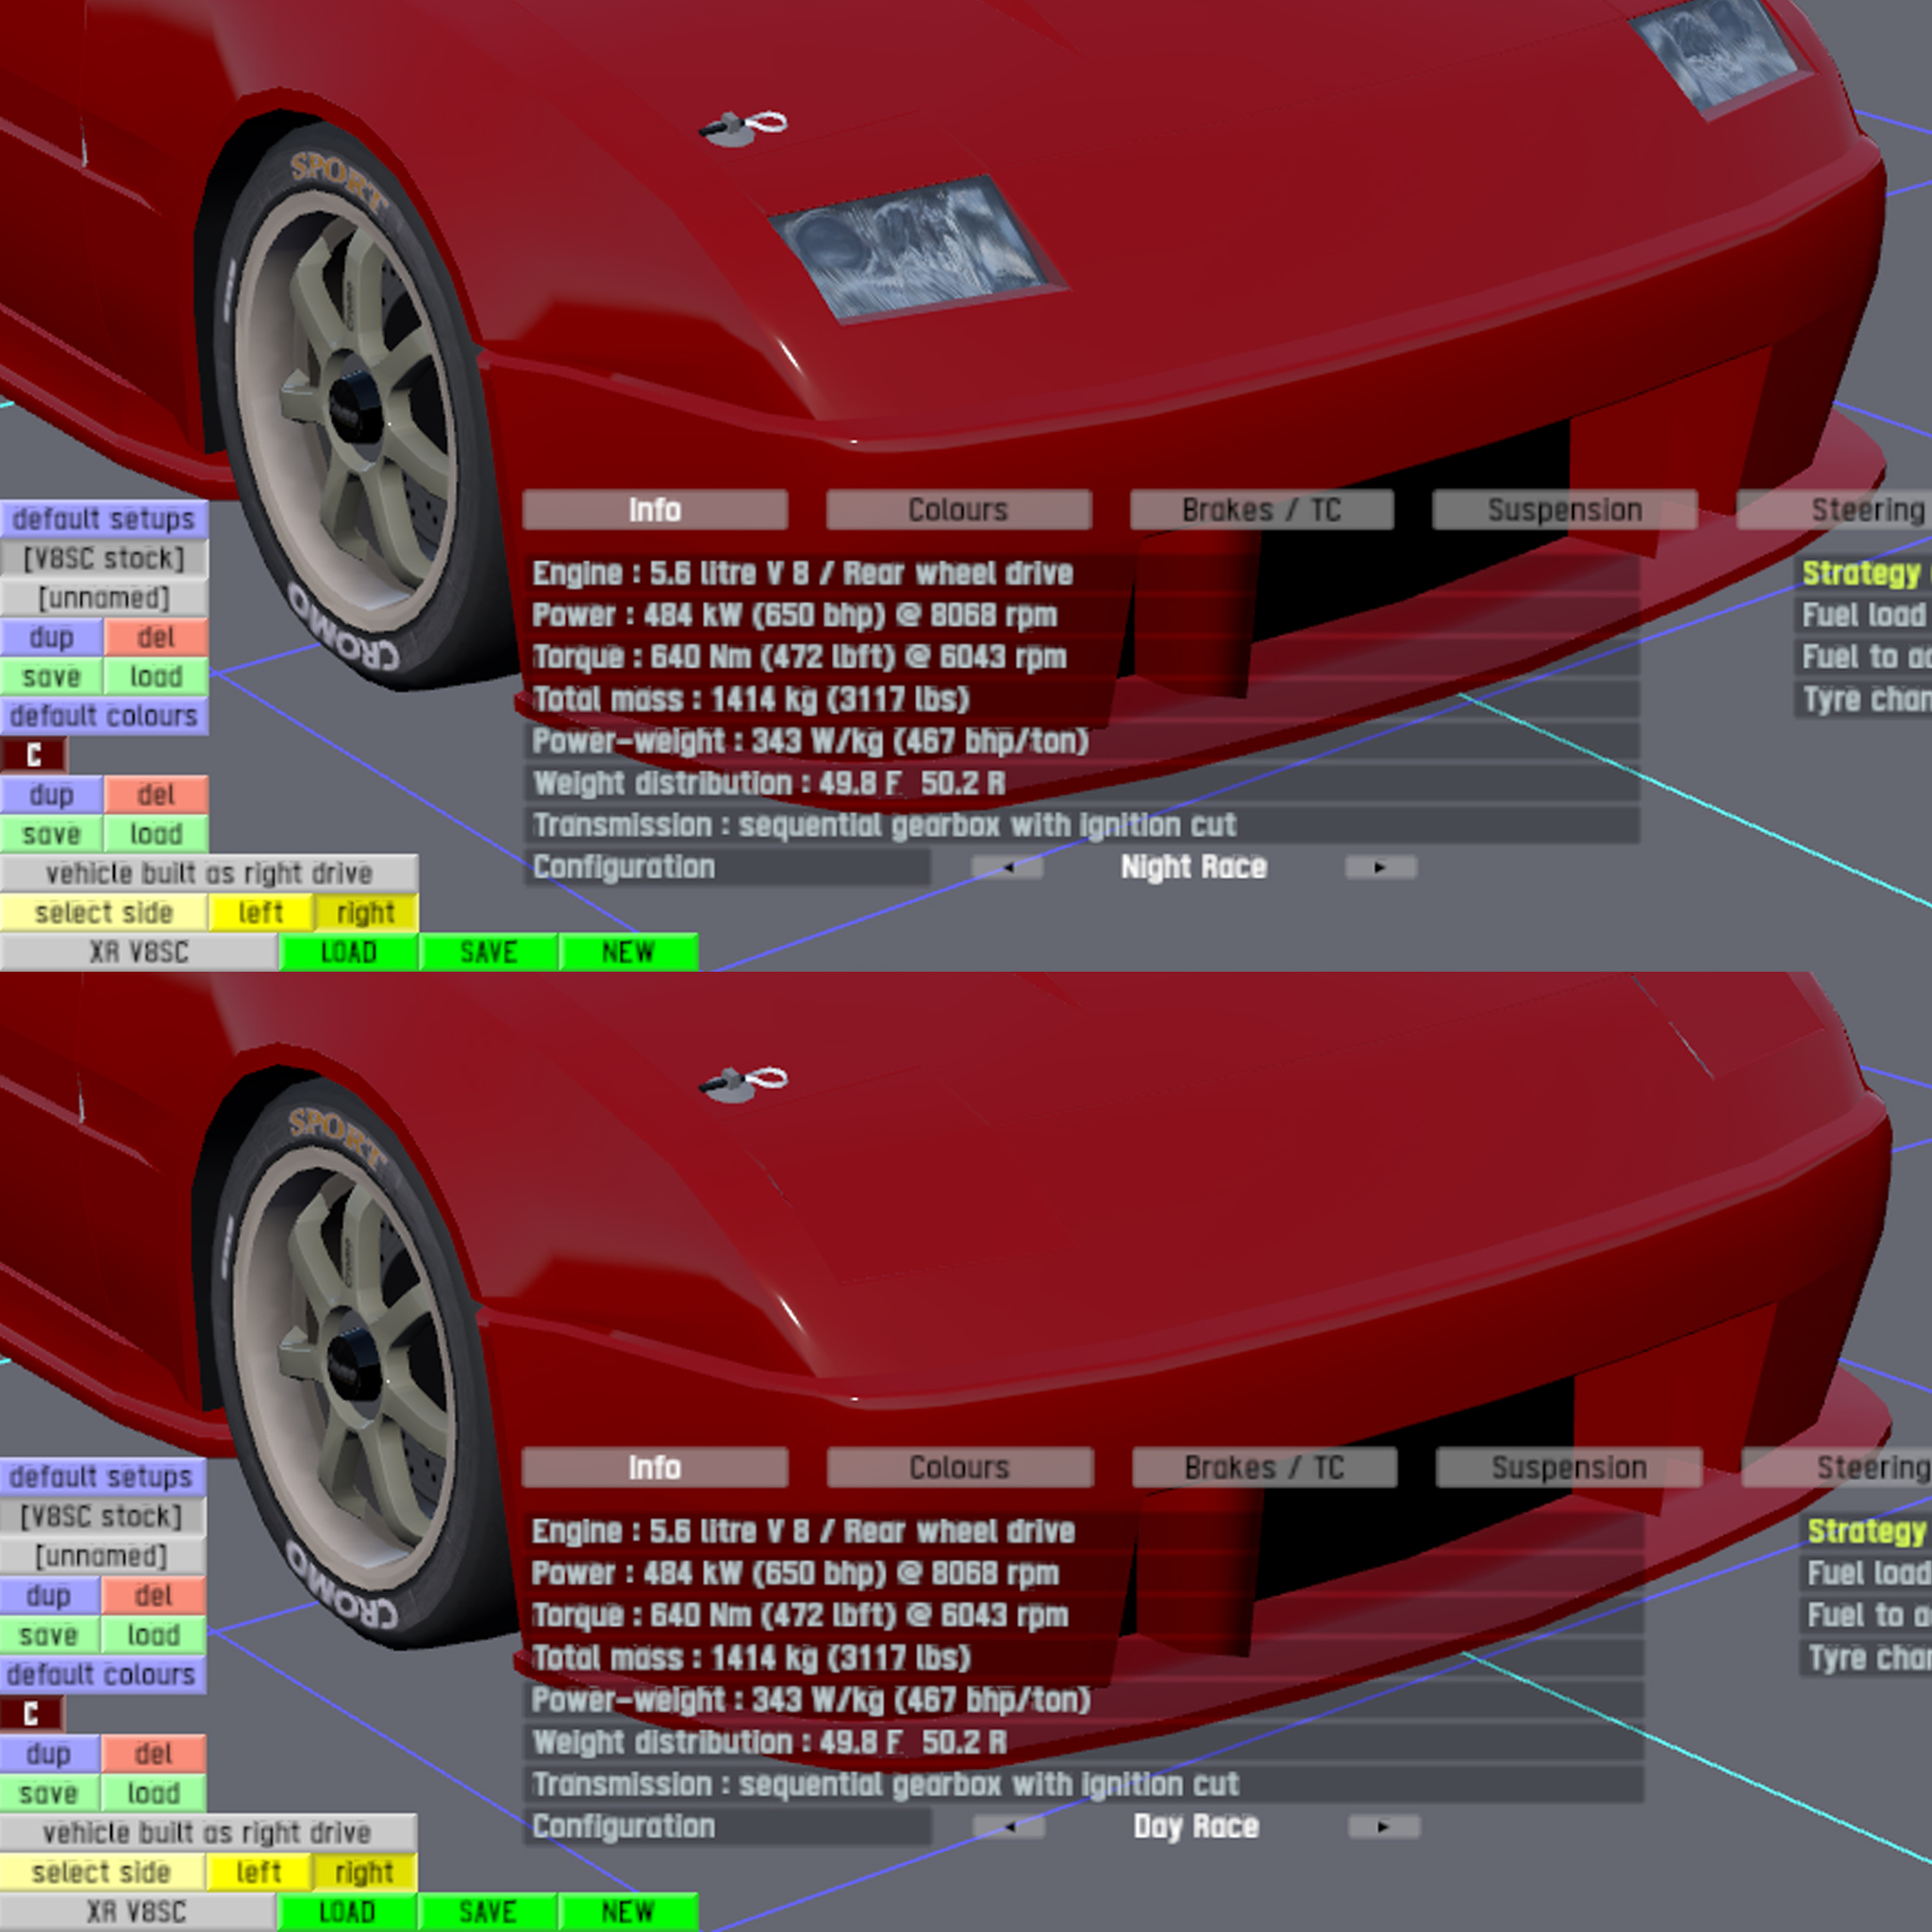The image size is (1932, 1932).
Task: Open the Colours tab in upper view
Action: tap(958, 510)
